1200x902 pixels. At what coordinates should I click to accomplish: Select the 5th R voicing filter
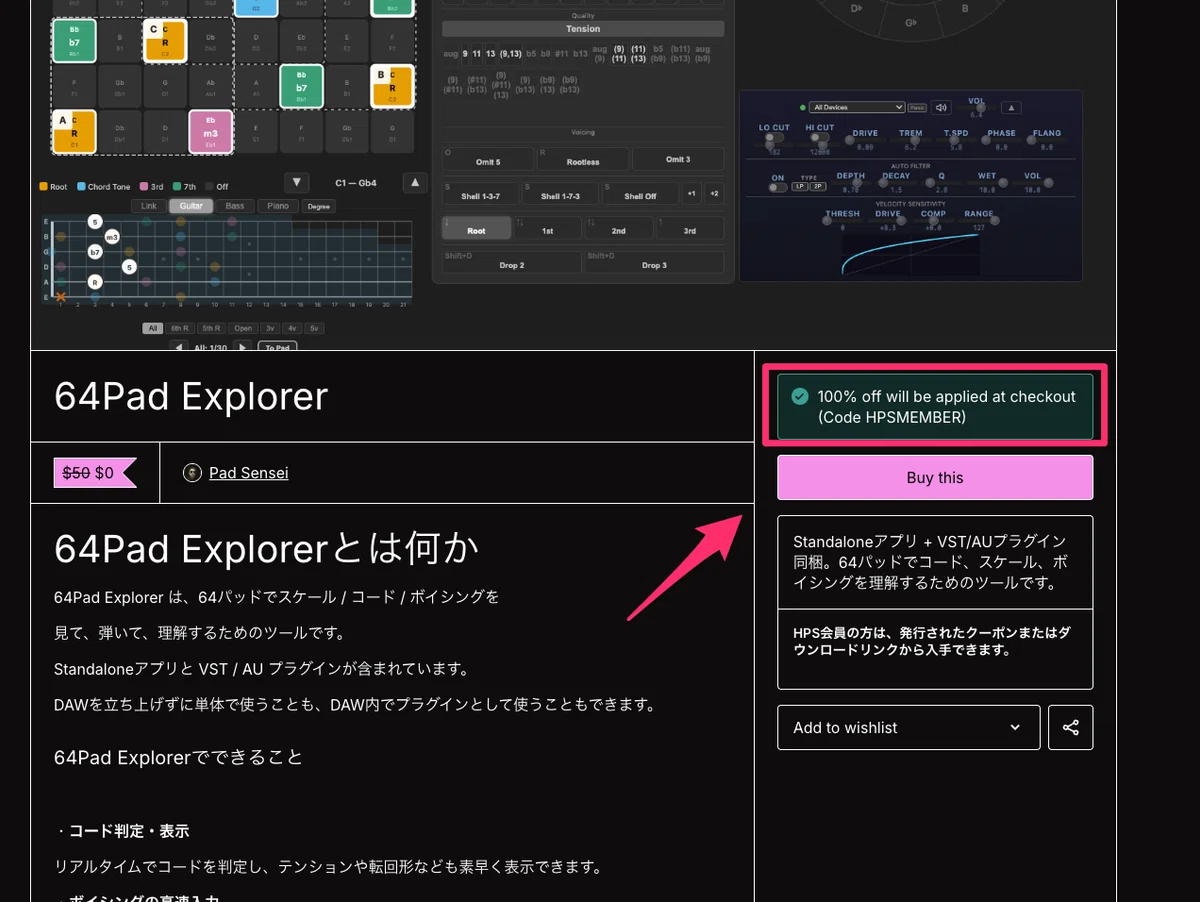[x=211, y=328]
